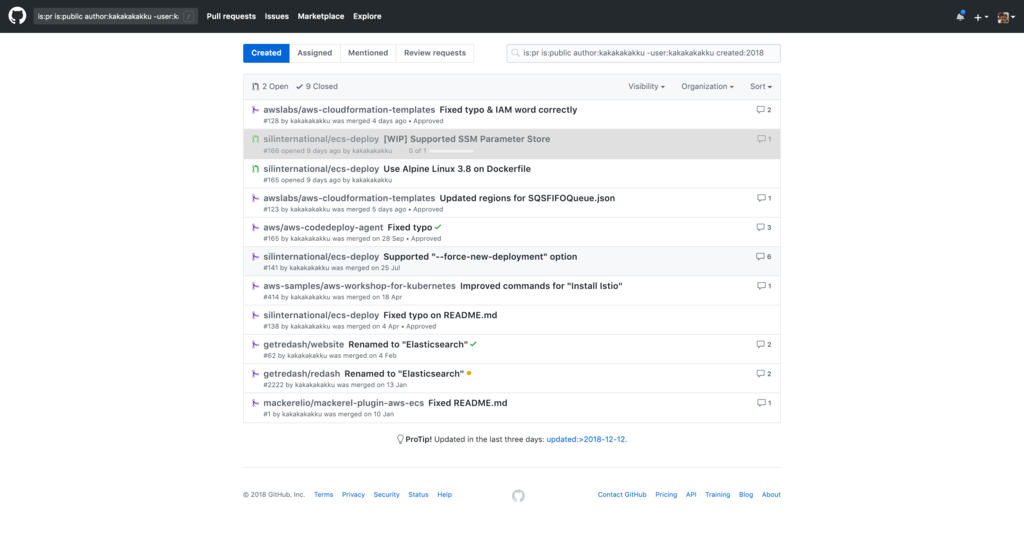Open Pull requests in the header
The image size is (1024, 559).
tap(231, 16)
